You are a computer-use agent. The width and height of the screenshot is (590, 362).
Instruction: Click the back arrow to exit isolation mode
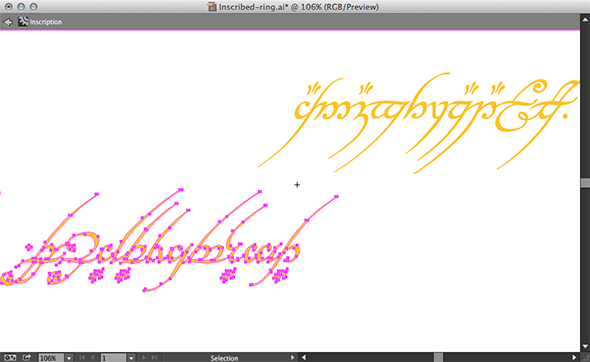pyautogui.click(x=8, y=22)
